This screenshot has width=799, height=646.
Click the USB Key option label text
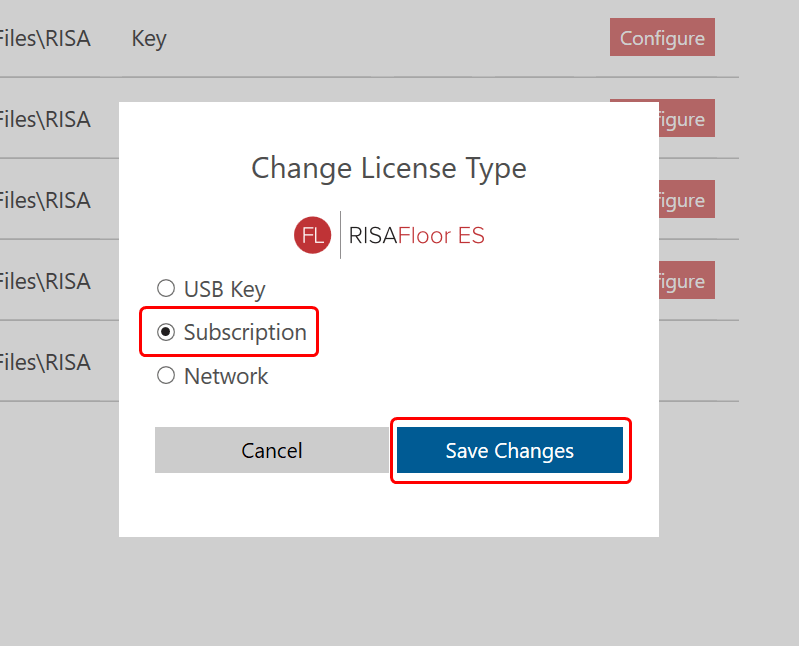coord(224,289)
